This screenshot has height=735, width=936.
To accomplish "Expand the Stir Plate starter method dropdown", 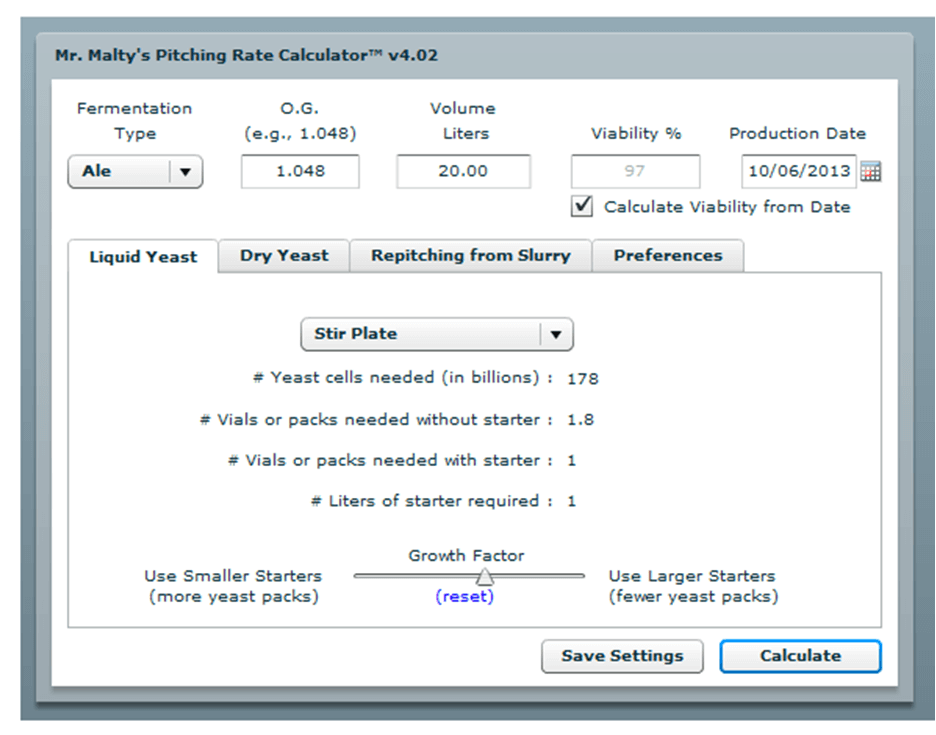I will [x=437, y=334].
